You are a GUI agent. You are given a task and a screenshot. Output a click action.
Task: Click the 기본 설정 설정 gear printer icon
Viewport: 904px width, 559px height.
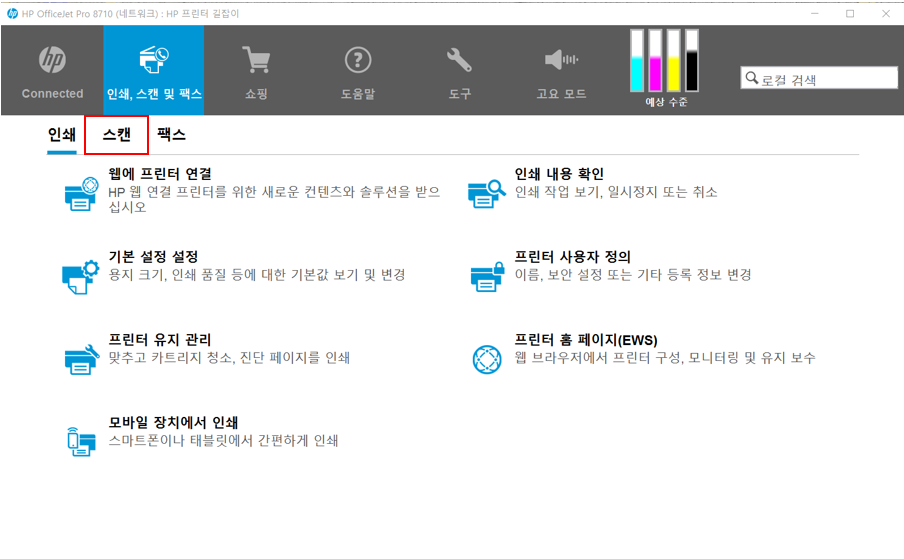pyautogui.click(x=81, y=277)
